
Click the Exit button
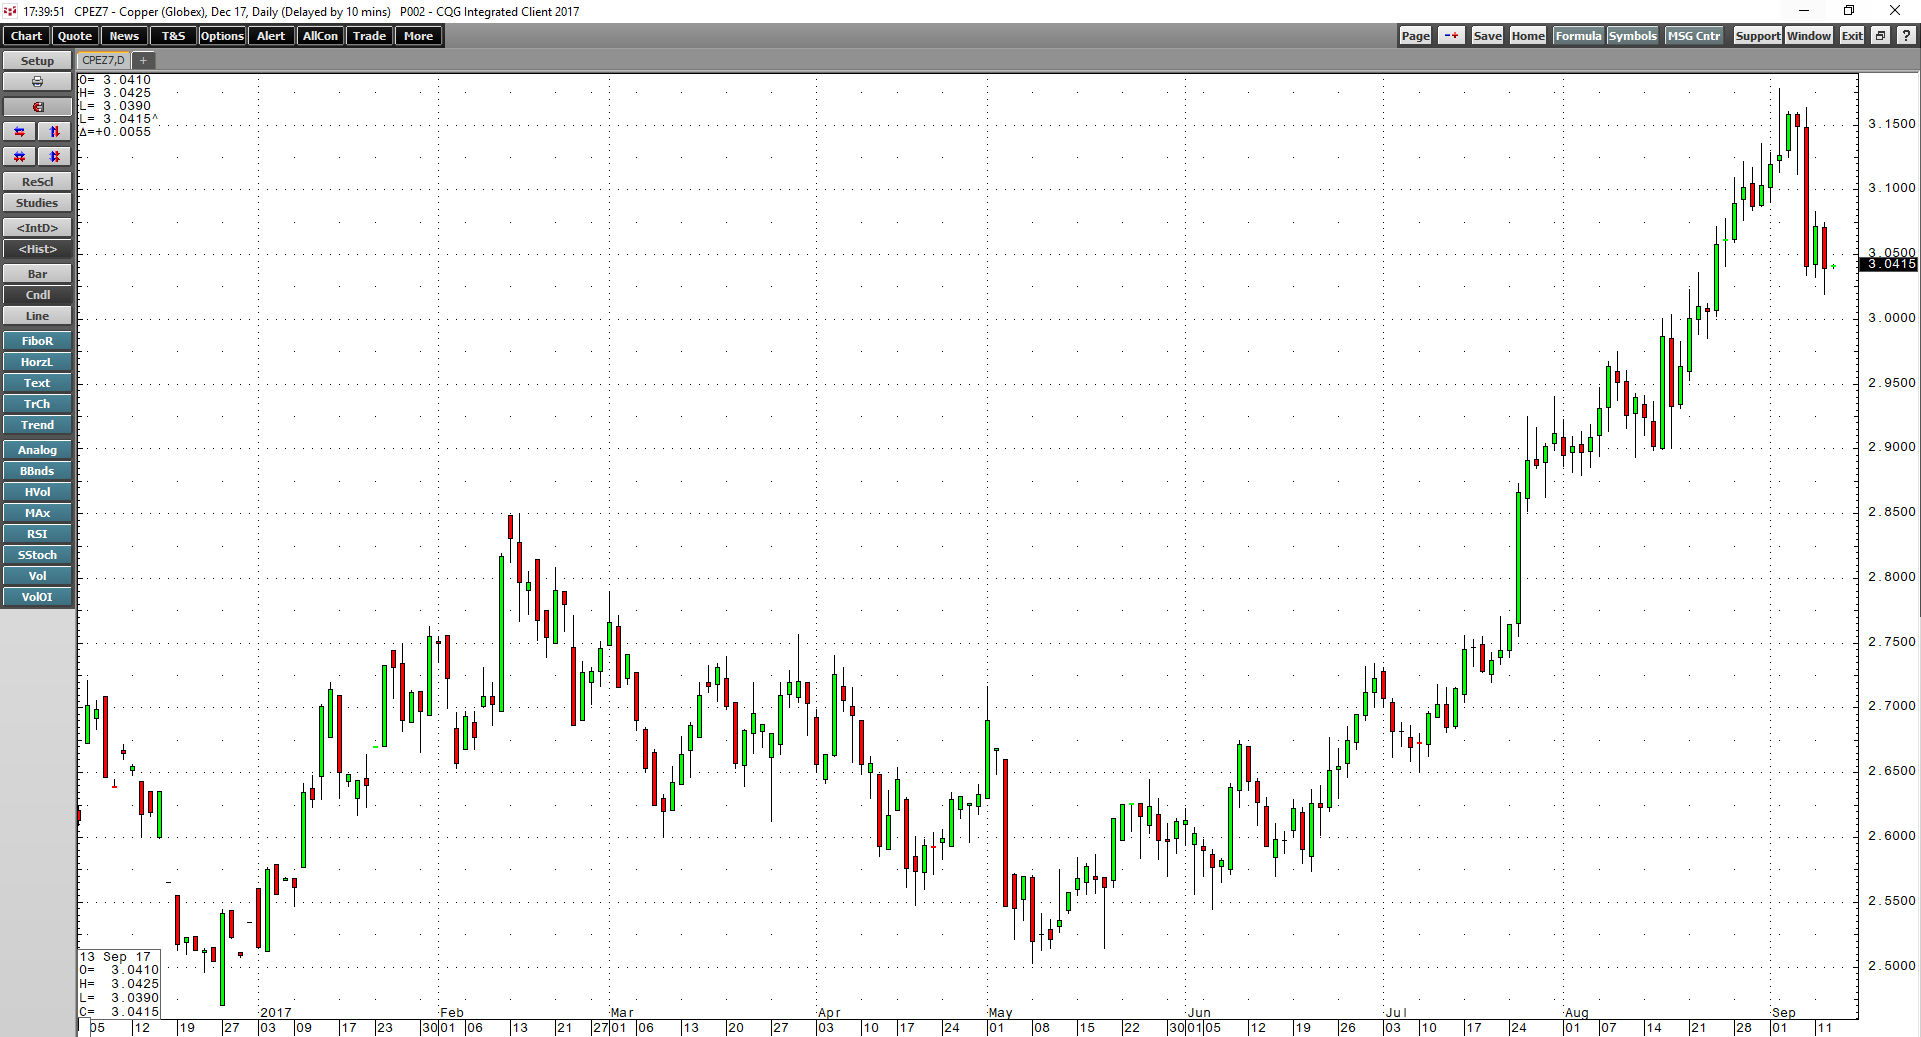coord(1852,36)
